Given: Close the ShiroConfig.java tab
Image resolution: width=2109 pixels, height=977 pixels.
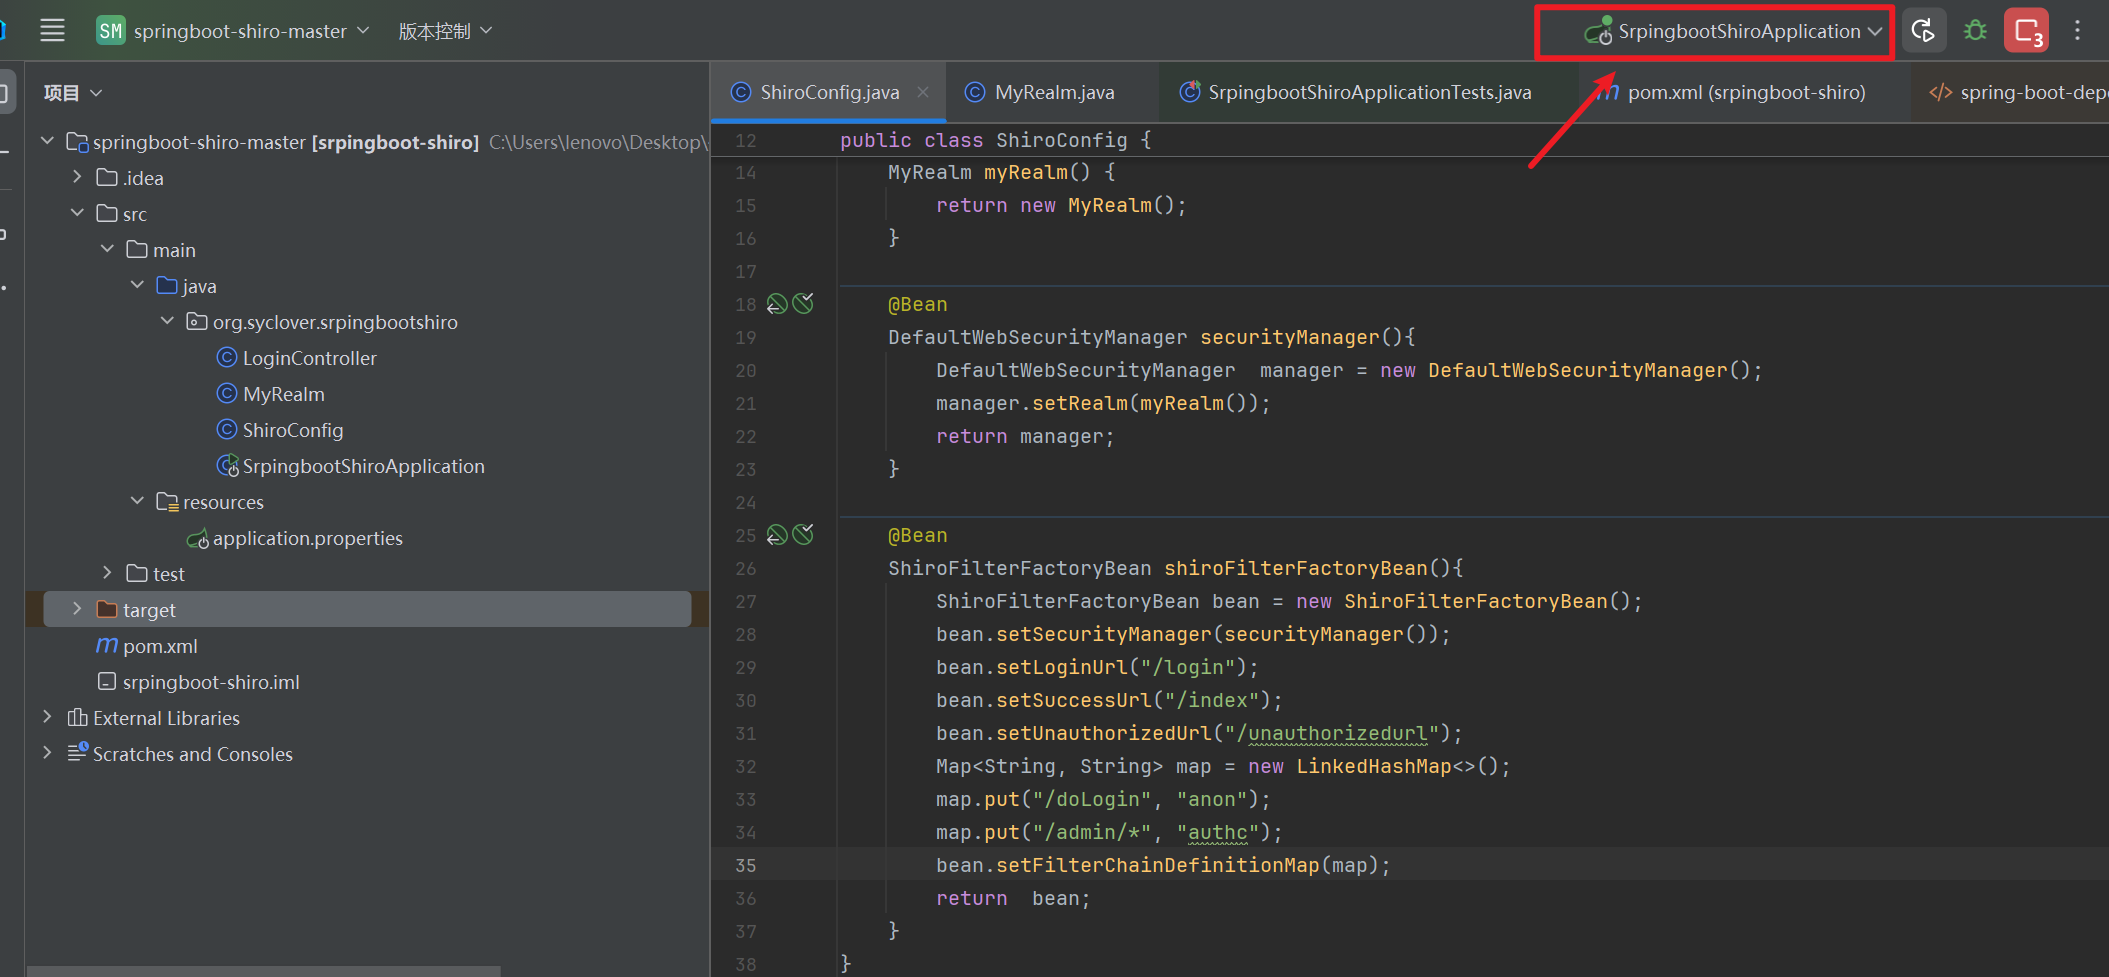Looking at the screenshot, I should pos(923,92).
